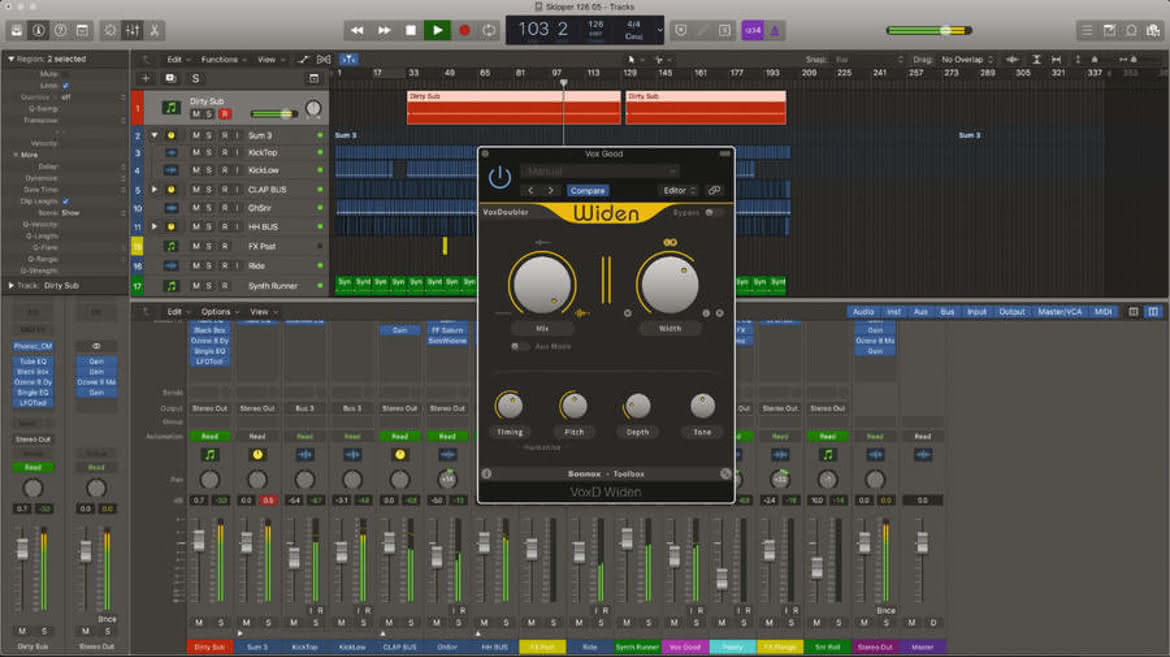Toggle the VoxDoubler plugin power button
The height and width of the screenshot is (657, 1170).
[x=499, y=178]
